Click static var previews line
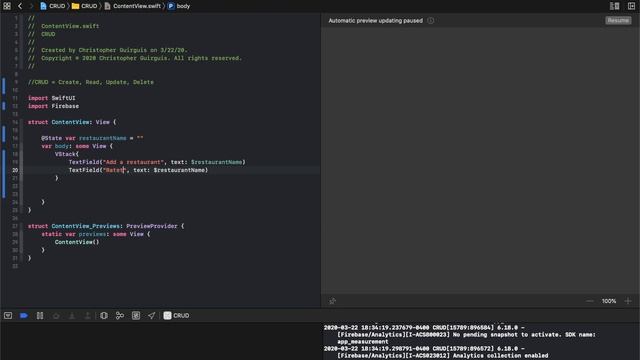 96,234
